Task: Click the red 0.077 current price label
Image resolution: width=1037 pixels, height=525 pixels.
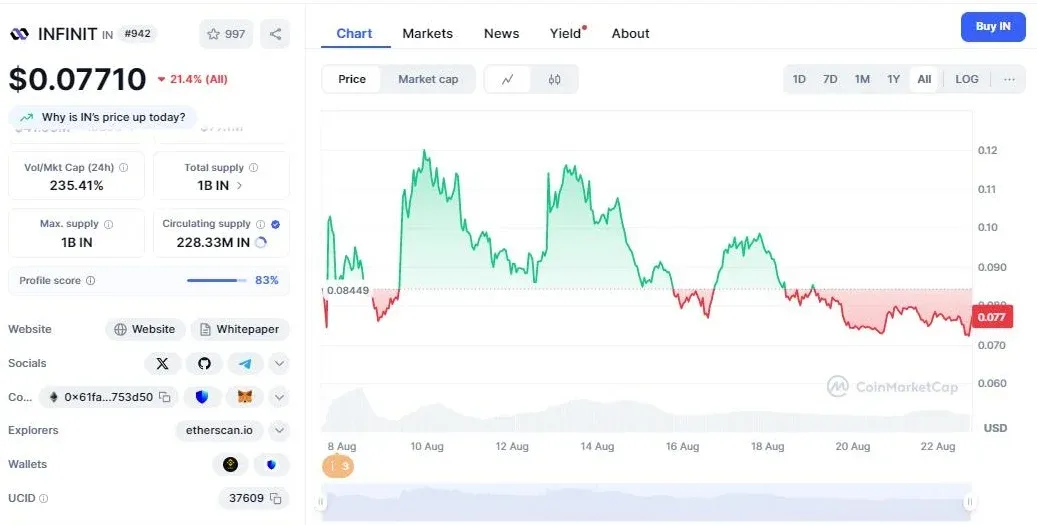Action: pyautogui.click(x=991, y=317)
